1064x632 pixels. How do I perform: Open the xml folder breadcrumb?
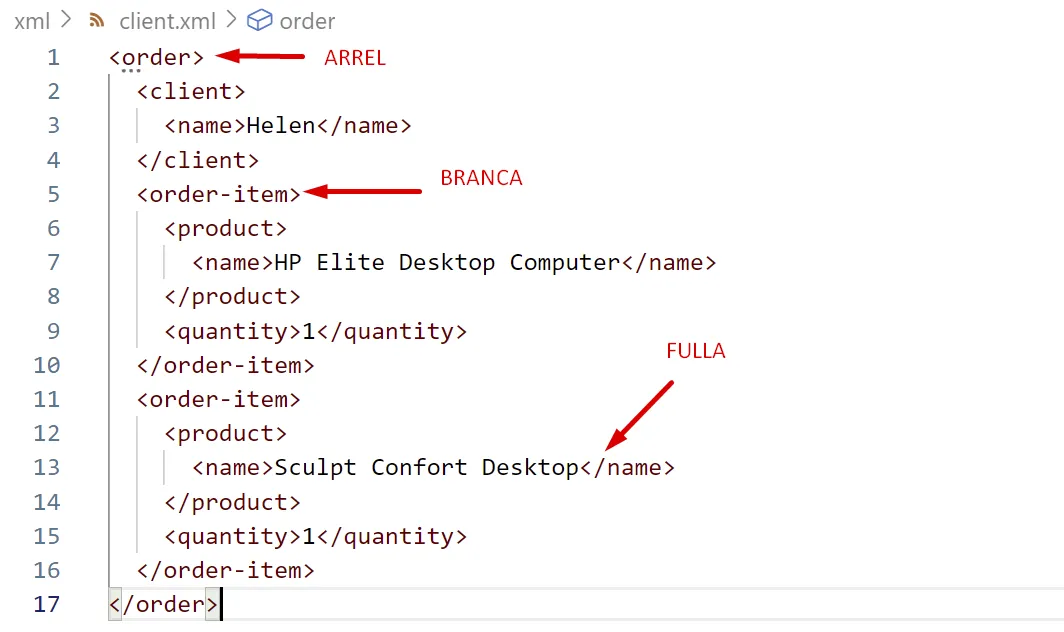pyautogui.click(x=32, y=20)
